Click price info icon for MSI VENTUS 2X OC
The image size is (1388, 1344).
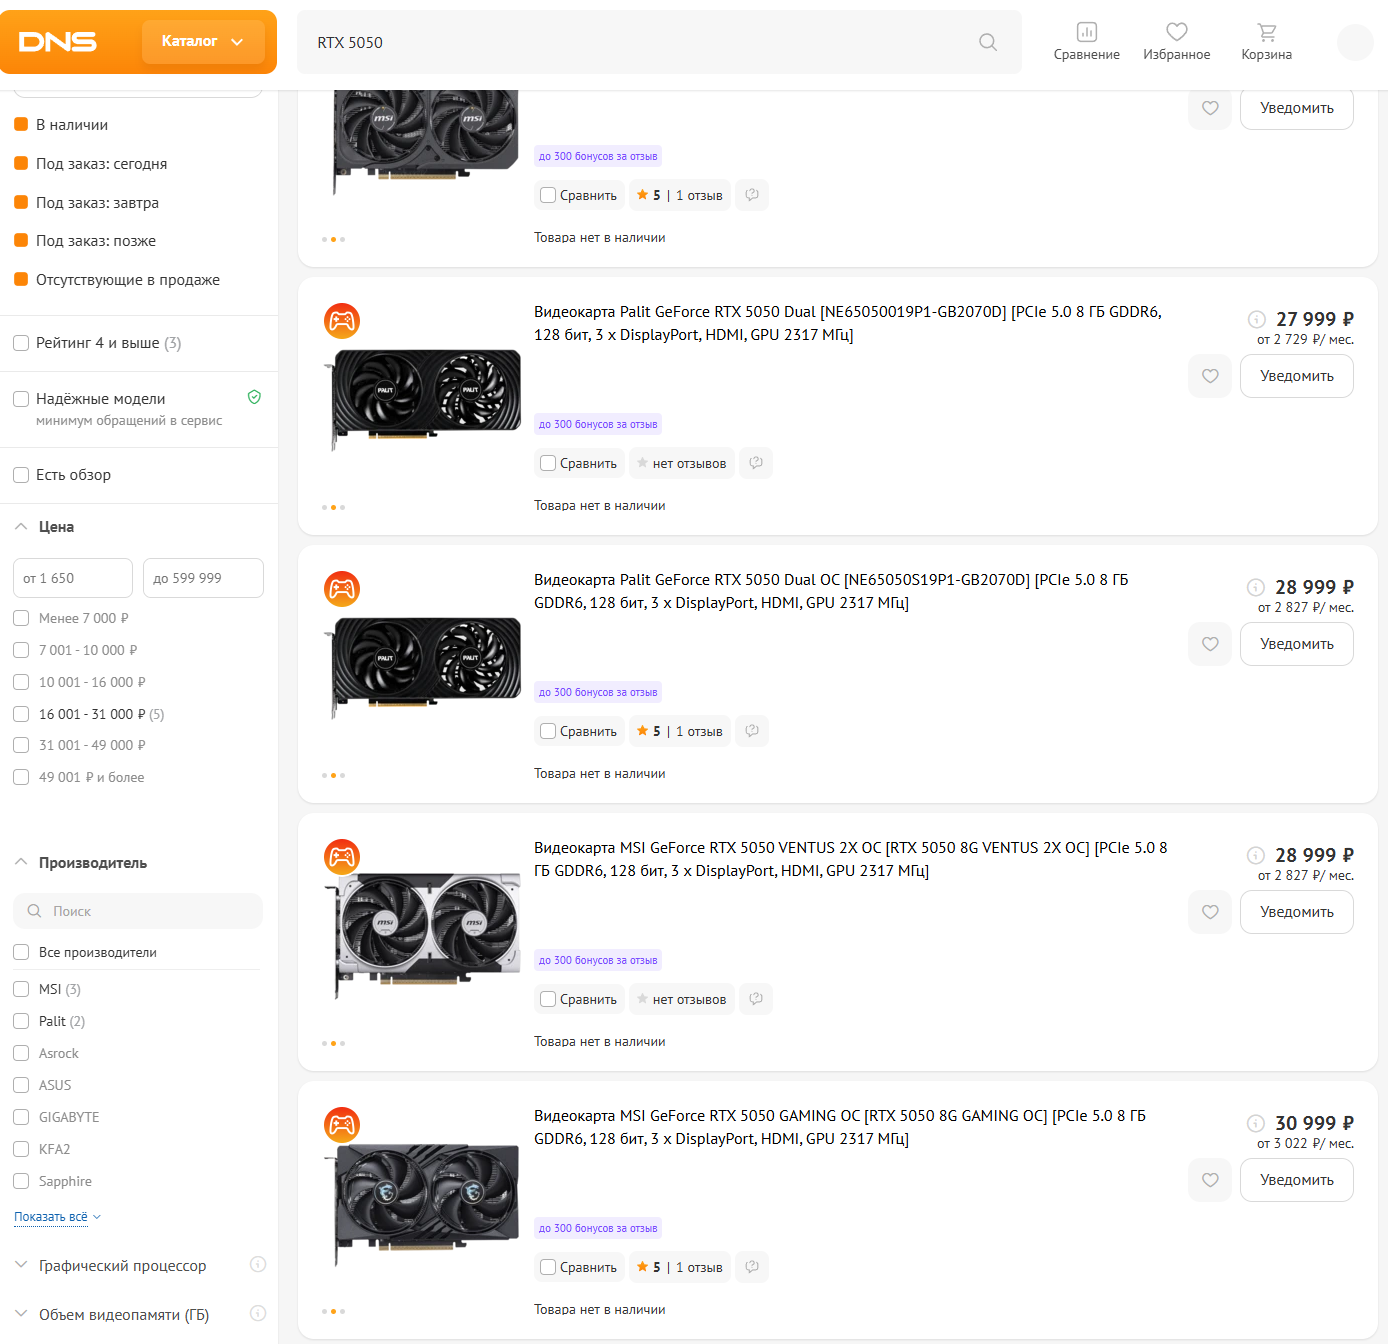[x=1256, y=855]
